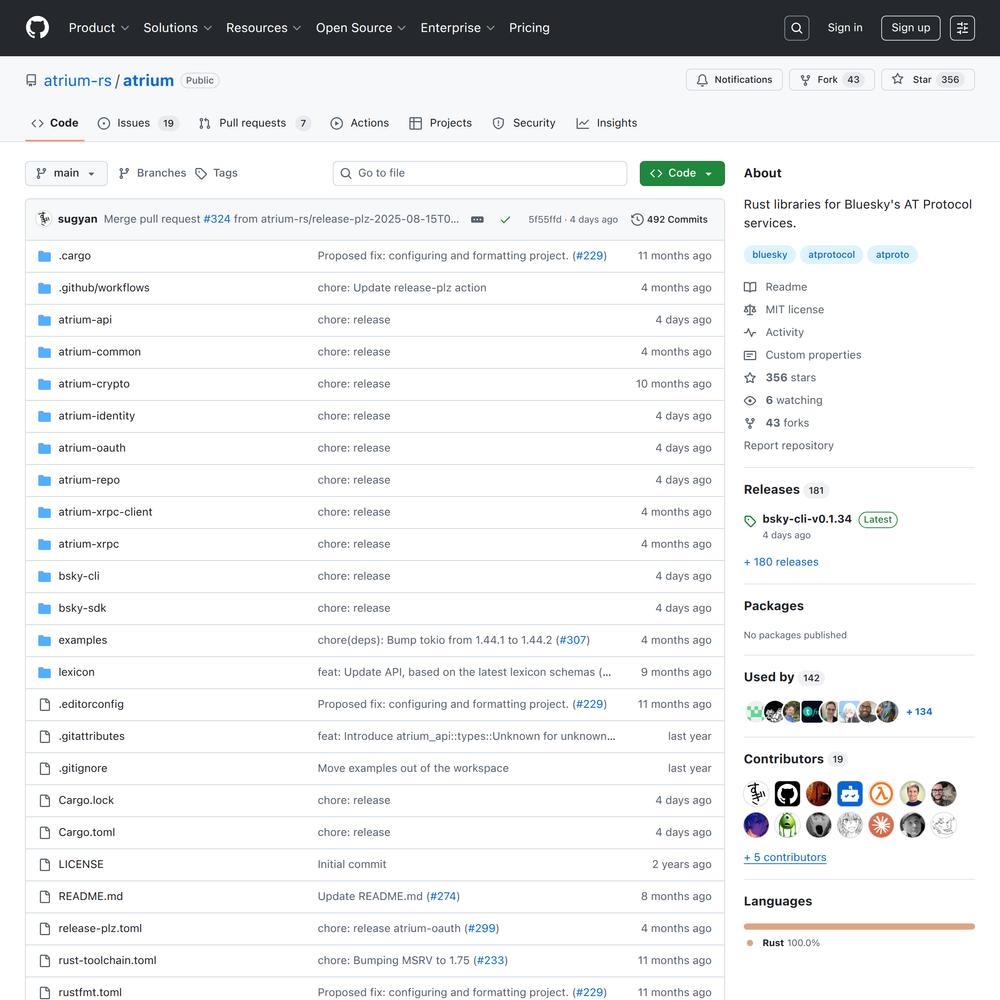Image resolution: width=1000 pixels, height=1000 pixels.
Task: Expand the Resources menu
Action: point(263,28)
